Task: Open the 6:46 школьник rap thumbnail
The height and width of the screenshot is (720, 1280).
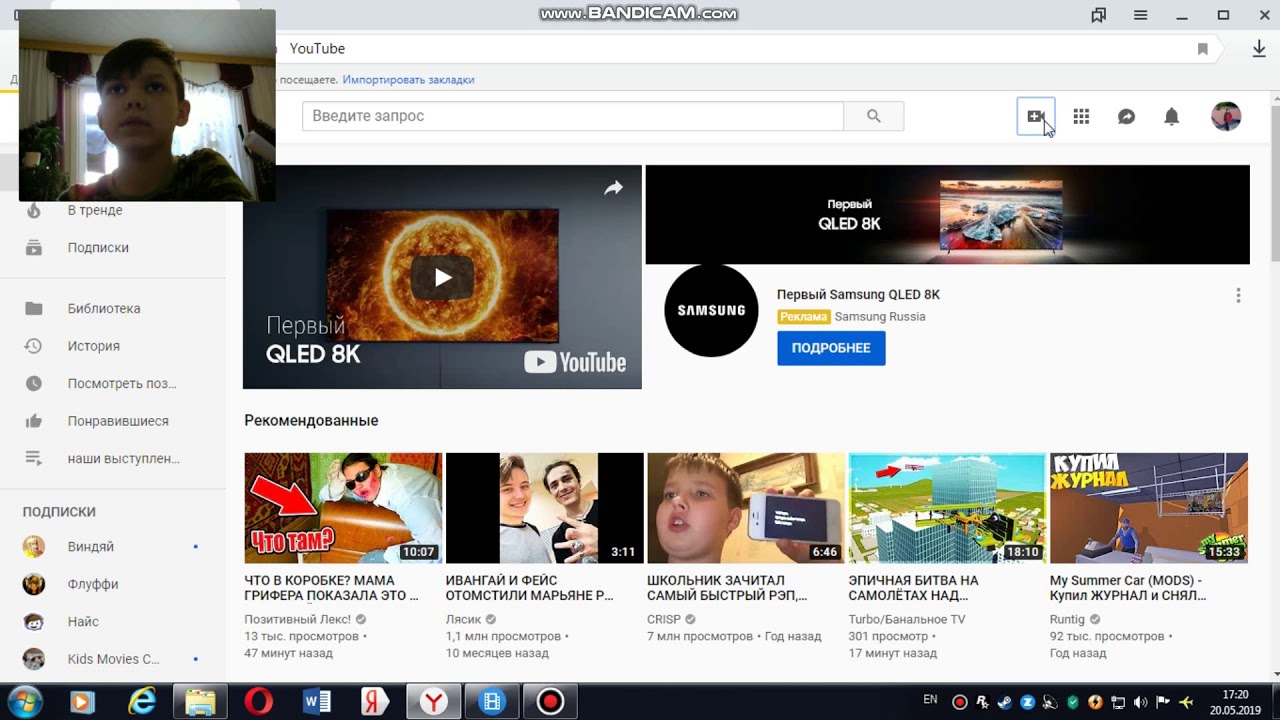Action: (746, 508)
